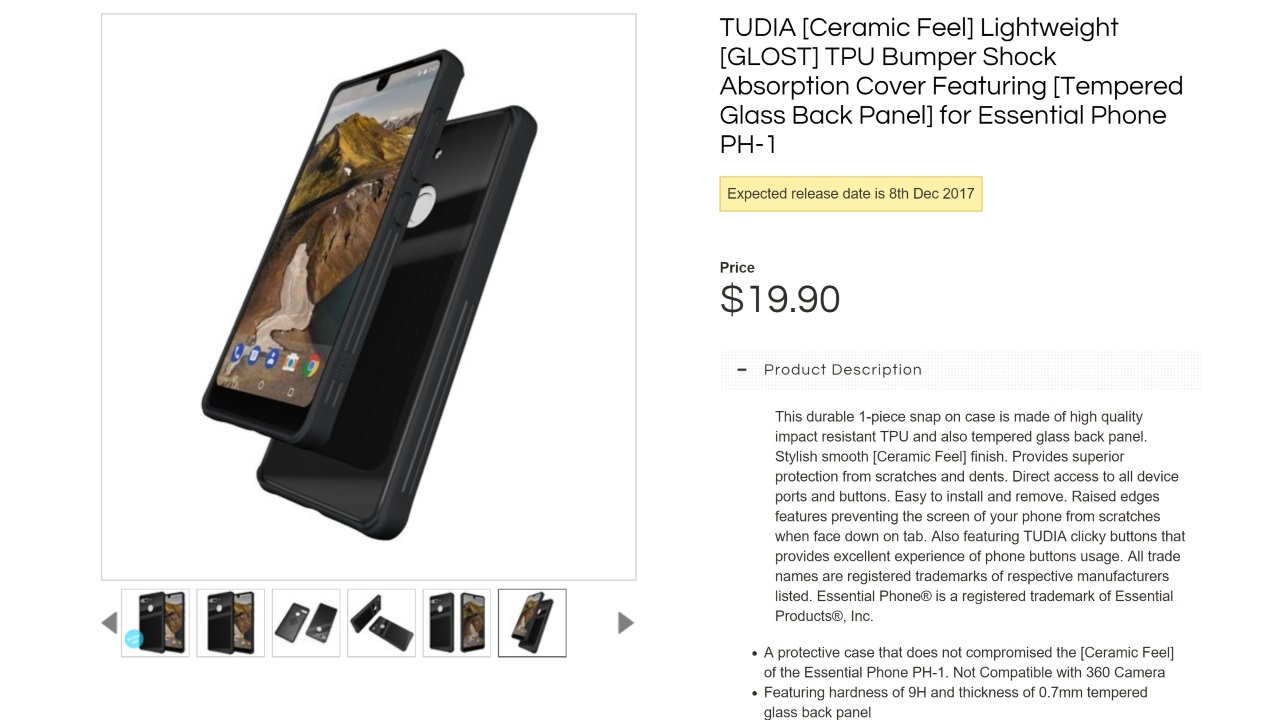The height and width of the screenshot is (720, 1280).
Task: Click the previous thumbnails left arrow
Action: click(110, 623)
